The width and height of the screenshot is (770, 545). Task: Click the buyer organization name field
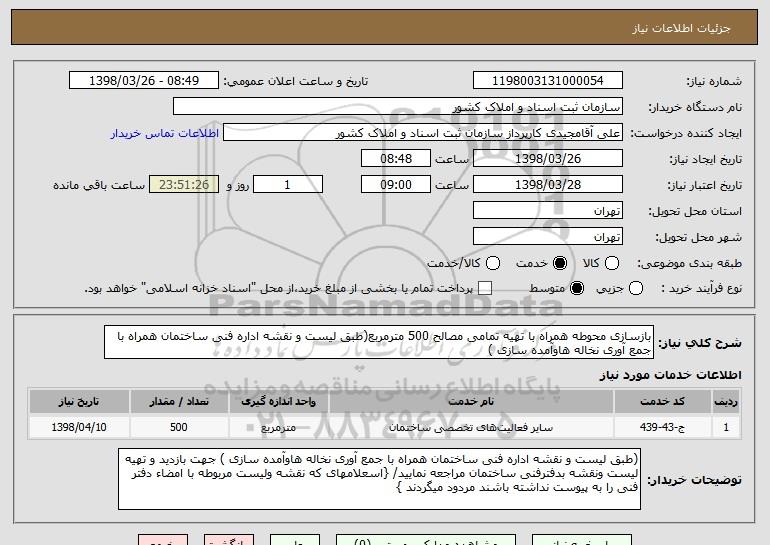pos(398,107)
